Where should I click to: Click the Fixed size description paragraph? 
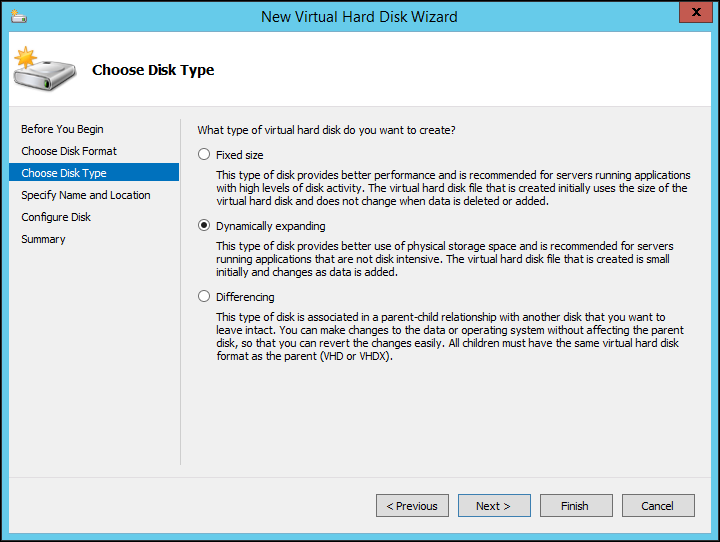452,188
